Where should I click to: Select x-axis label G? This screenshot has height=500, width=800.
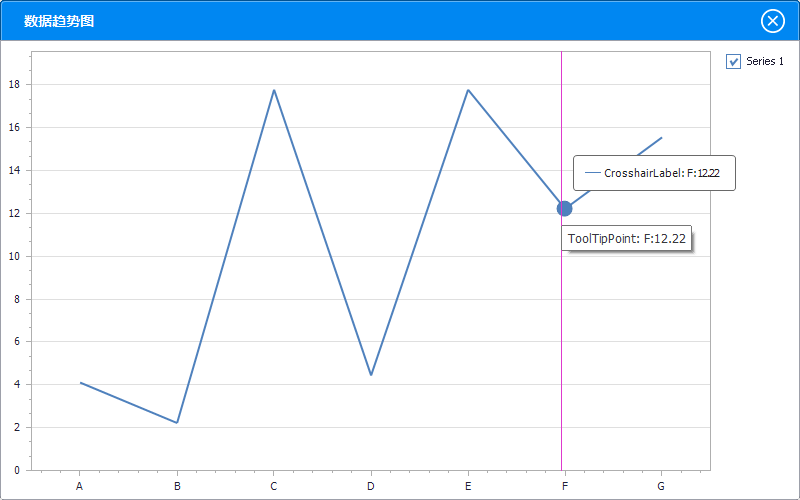pos(661,486)
